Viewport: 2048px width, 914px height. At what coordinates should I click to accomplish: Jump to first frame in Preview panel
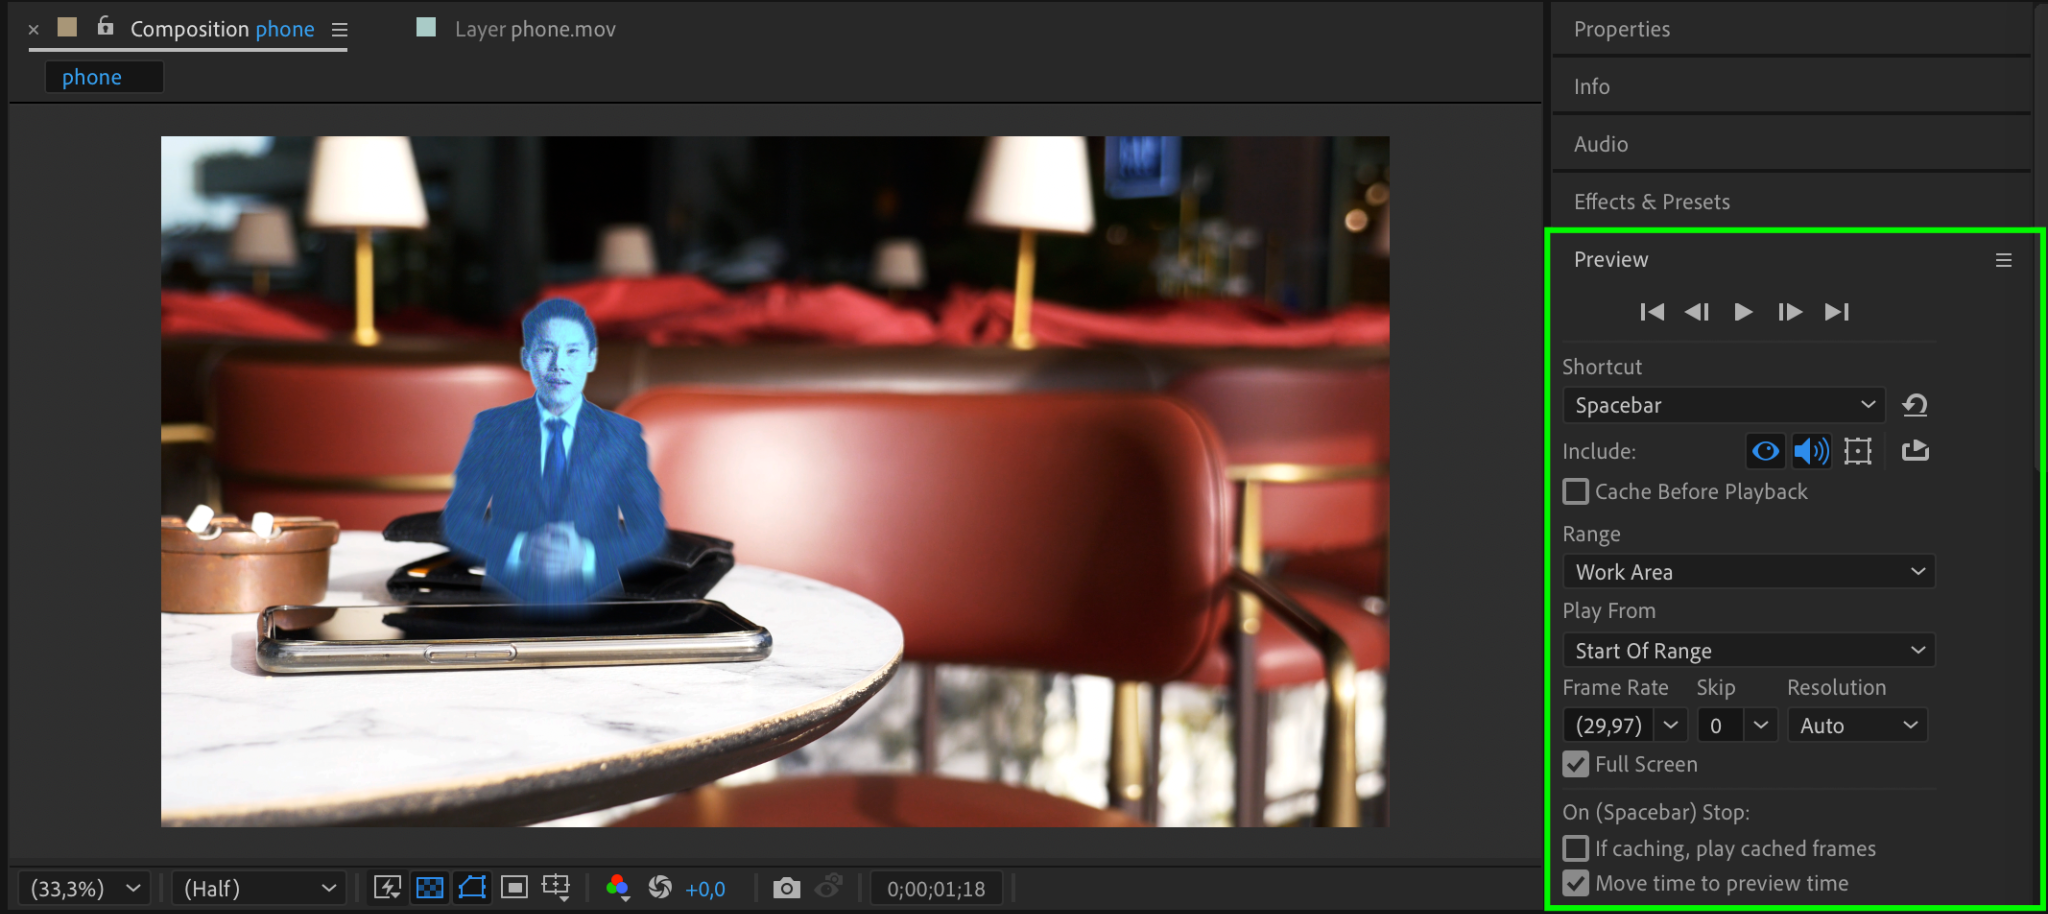point(1652,312)
